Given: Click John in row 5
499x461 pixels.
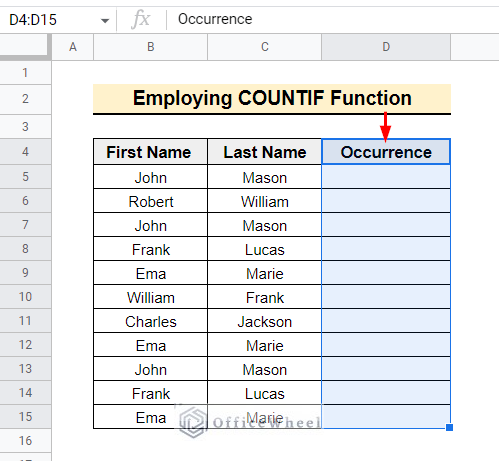Looking at the screenshot, I should tap(150, 177).
